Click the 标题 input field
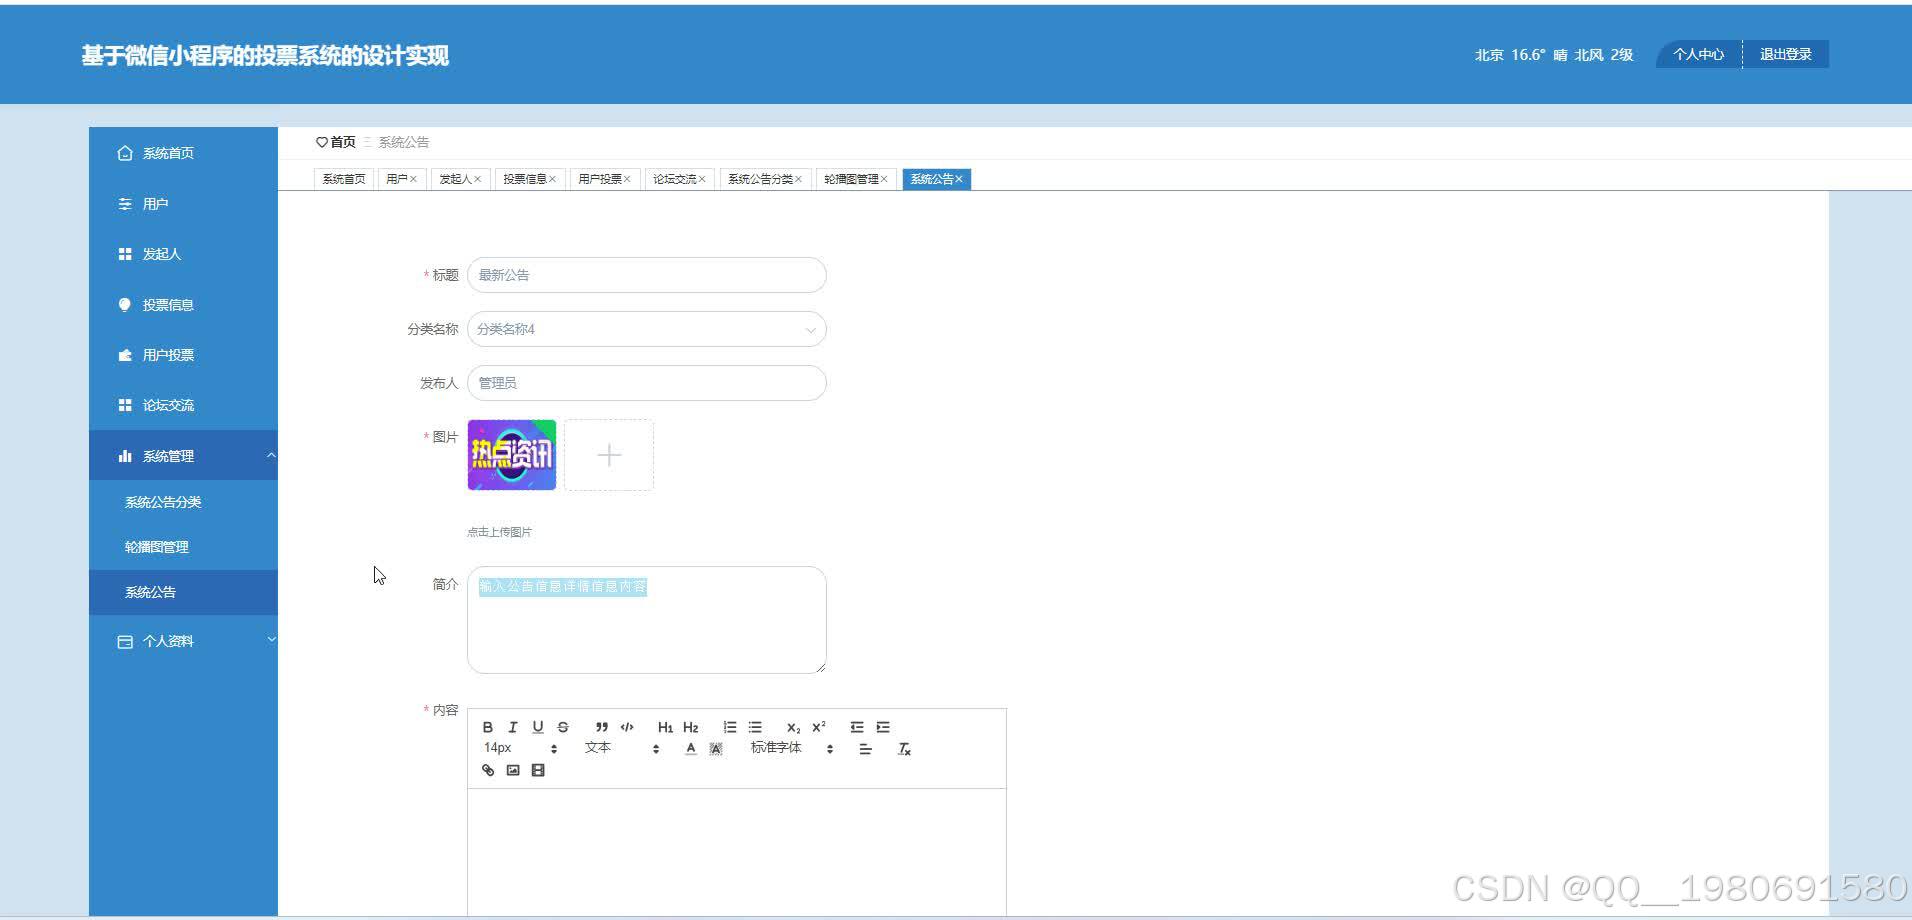Screen dimensions: 1912x920 coord(647,275)
